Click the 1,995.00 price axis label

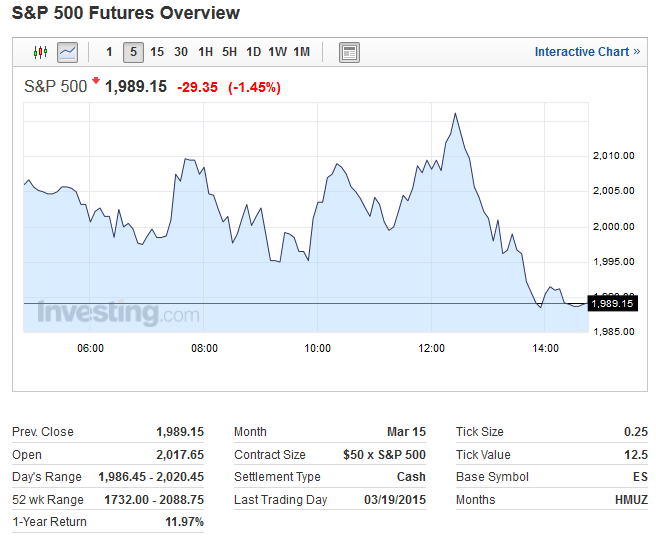(x=614, y=262)
